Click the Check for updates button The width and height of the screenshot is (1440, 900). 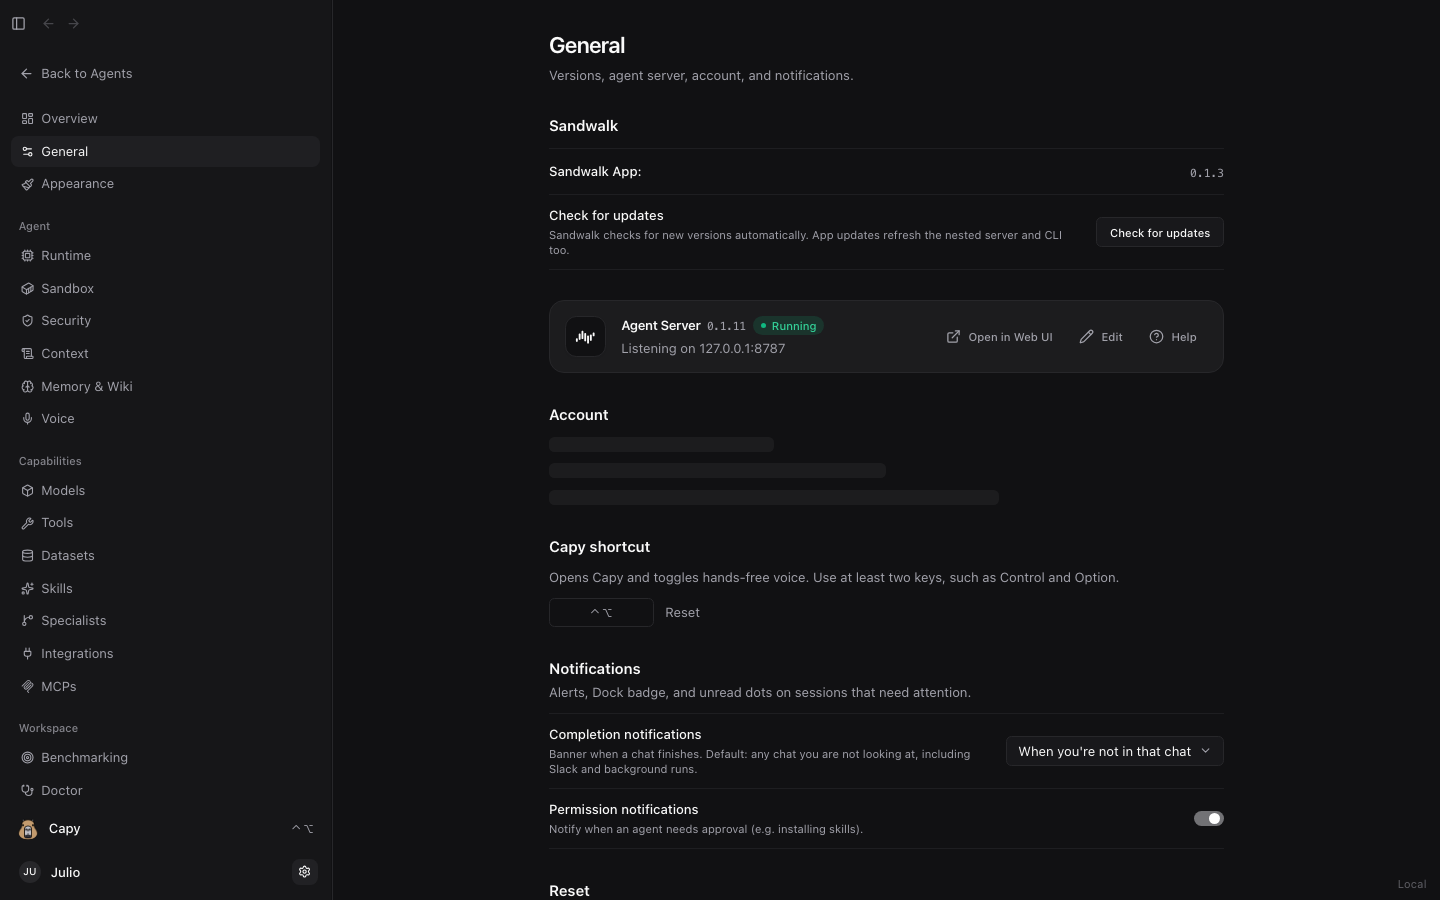tap(1159, 233)
